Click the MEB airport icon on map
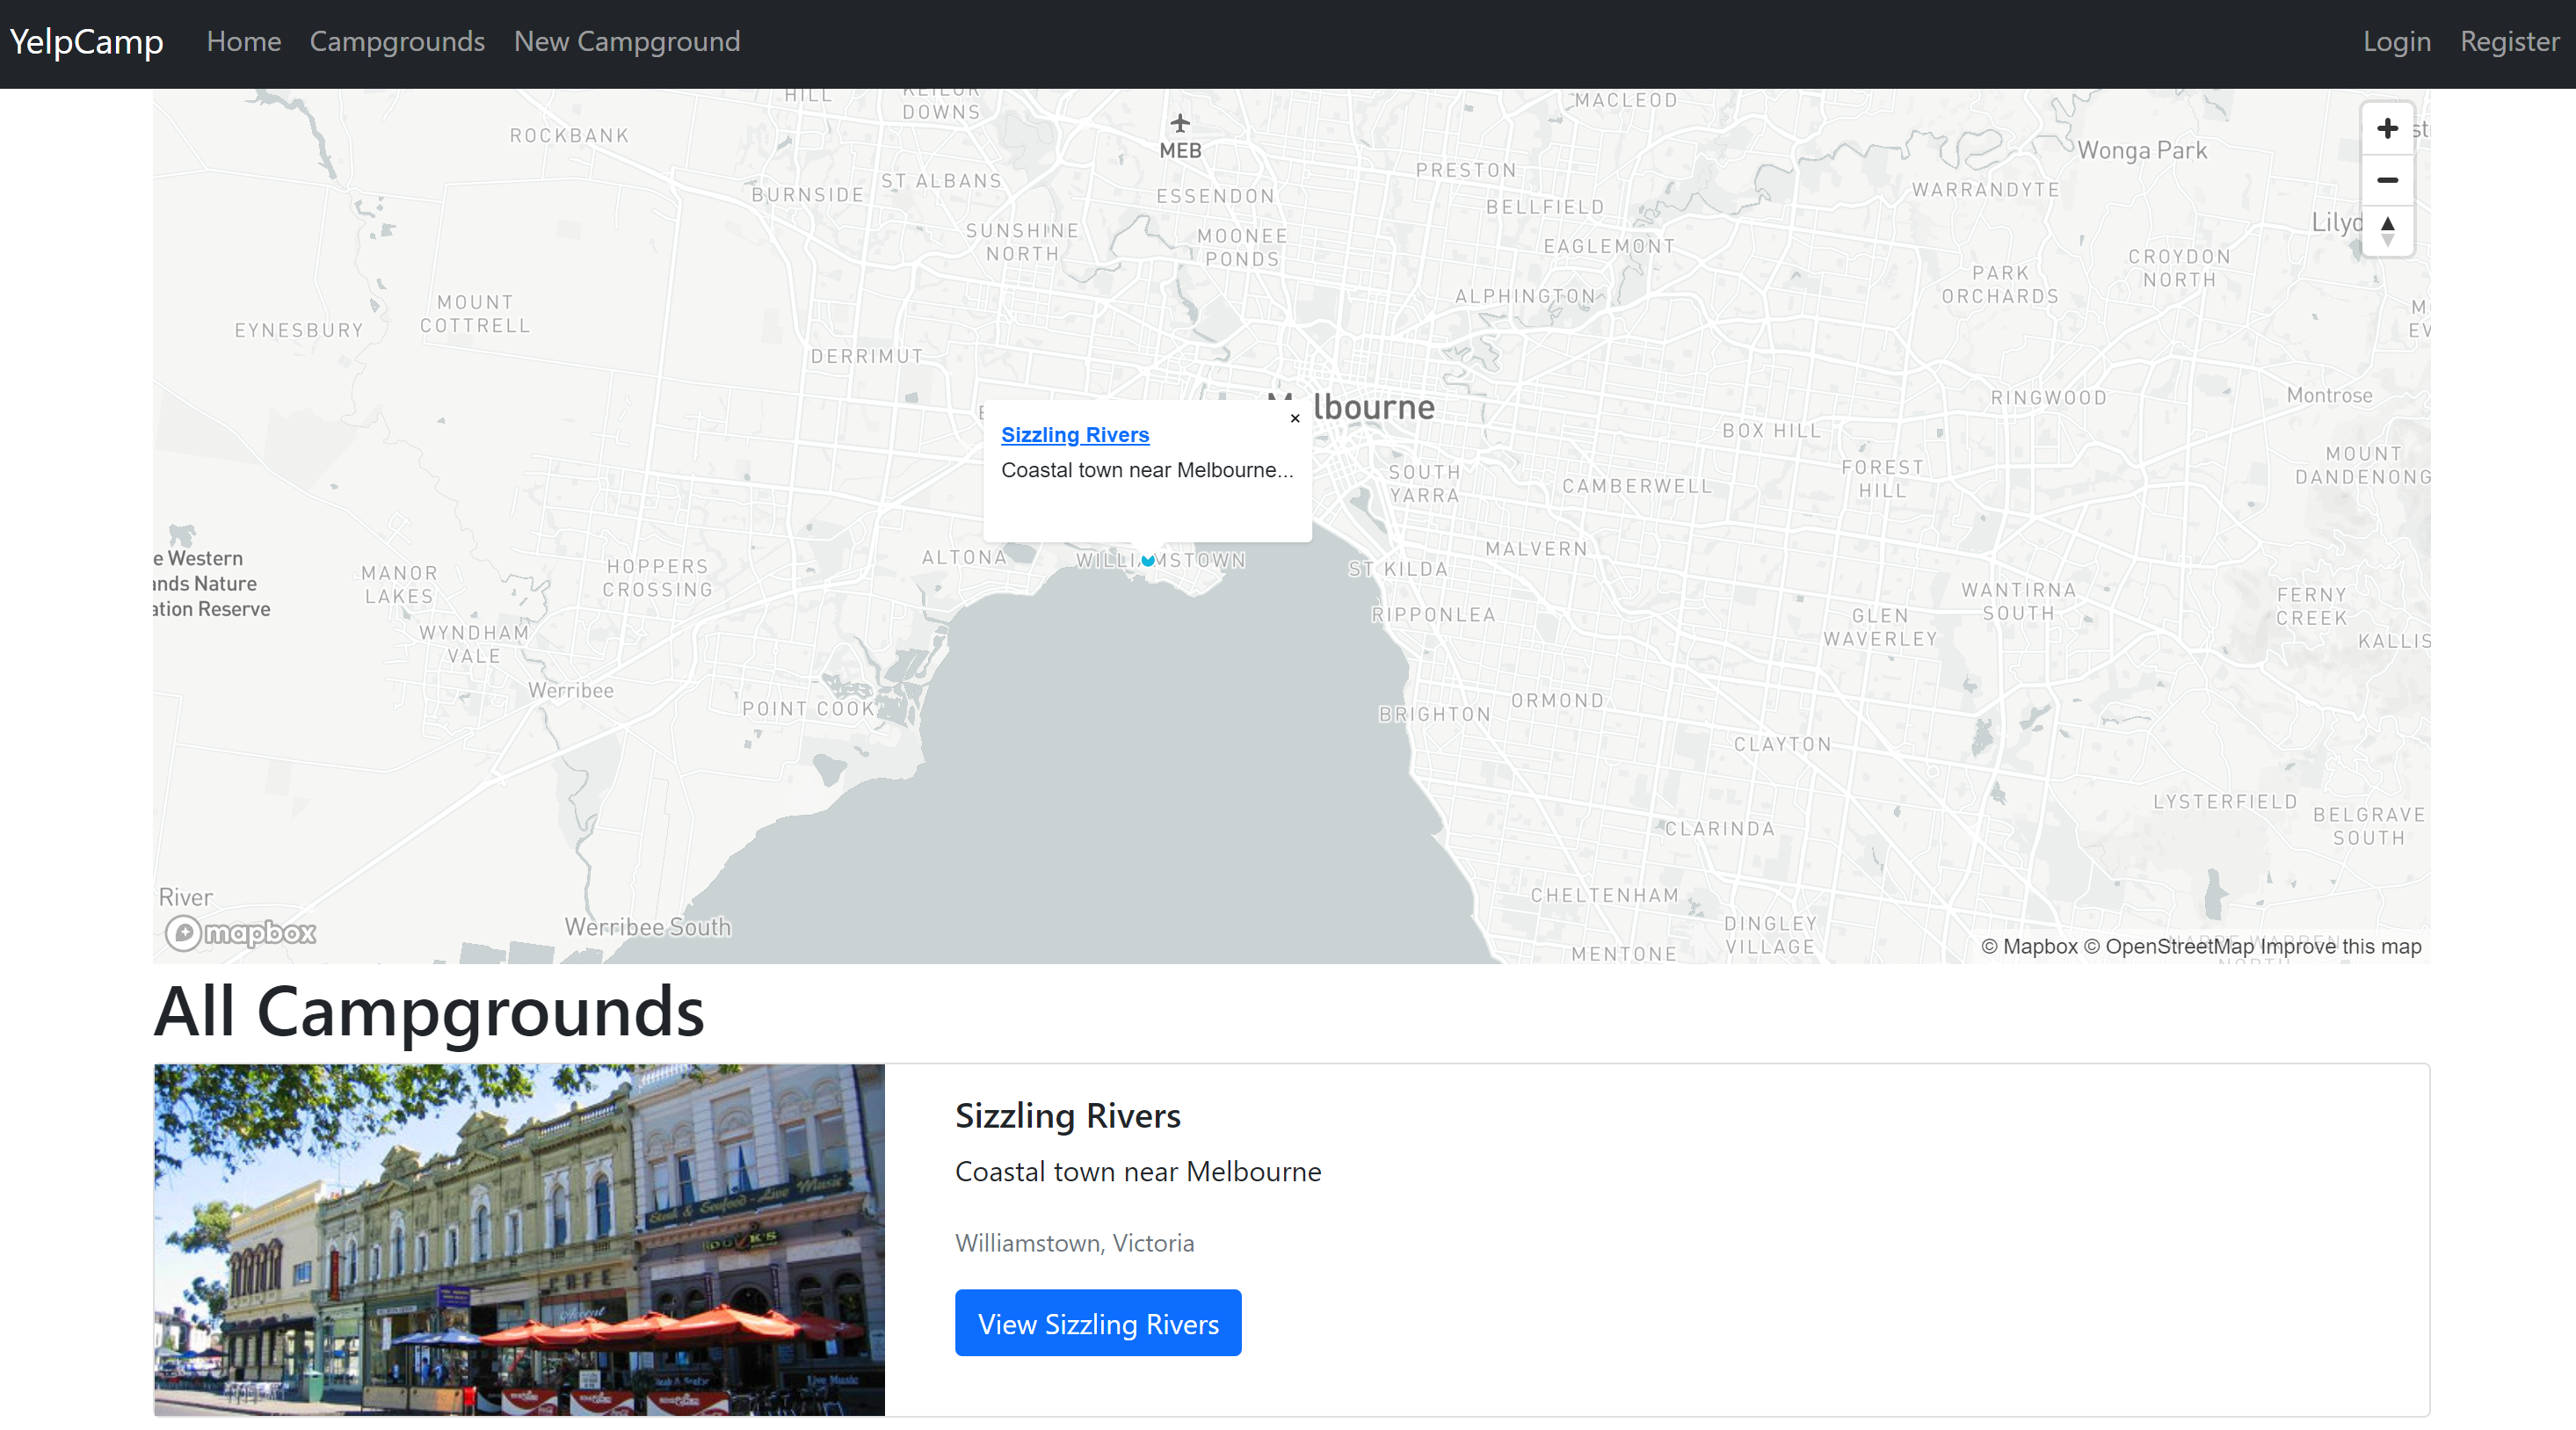Screen dimensions: 2576x1430 [x=1180, y=123]
